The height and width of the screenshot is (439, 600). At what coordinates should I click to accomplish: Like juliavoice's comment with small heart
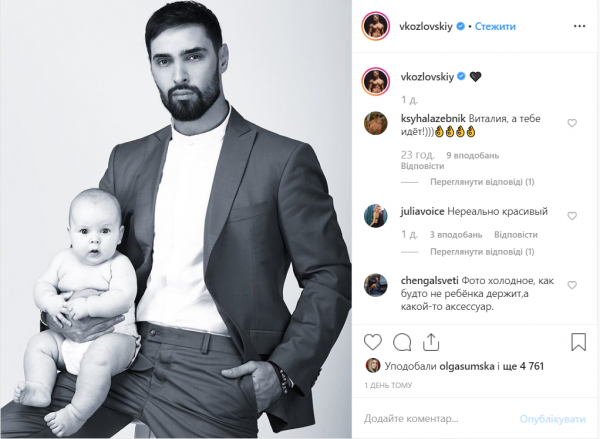tap(572, 216)
